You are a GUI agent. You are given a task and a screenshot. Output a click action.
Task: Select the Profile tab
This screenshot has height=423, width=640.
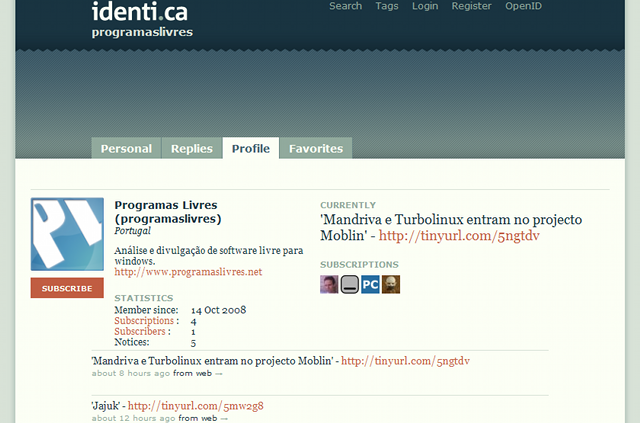click(251, 148)
